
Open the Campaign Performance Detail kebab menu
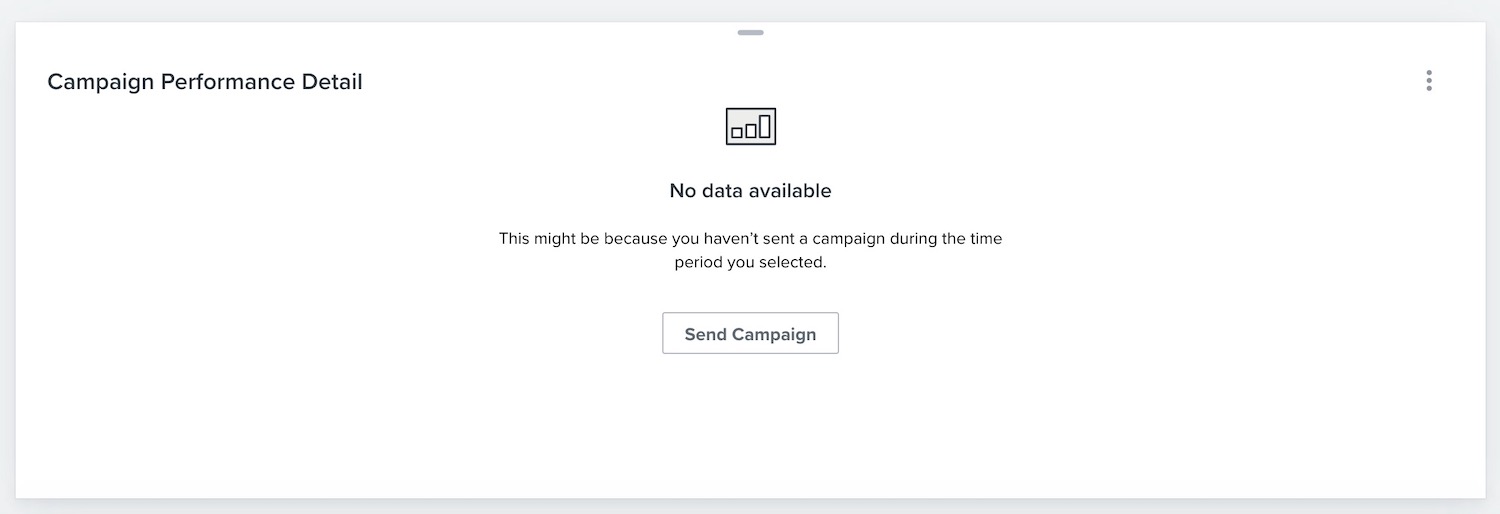[x=1429, y=81]
